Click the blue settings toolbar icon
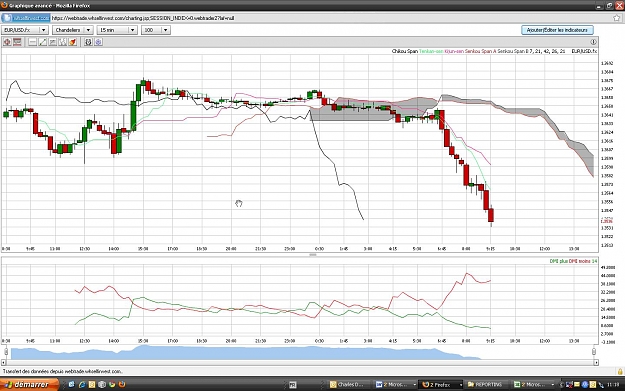 tap(98, 42)
